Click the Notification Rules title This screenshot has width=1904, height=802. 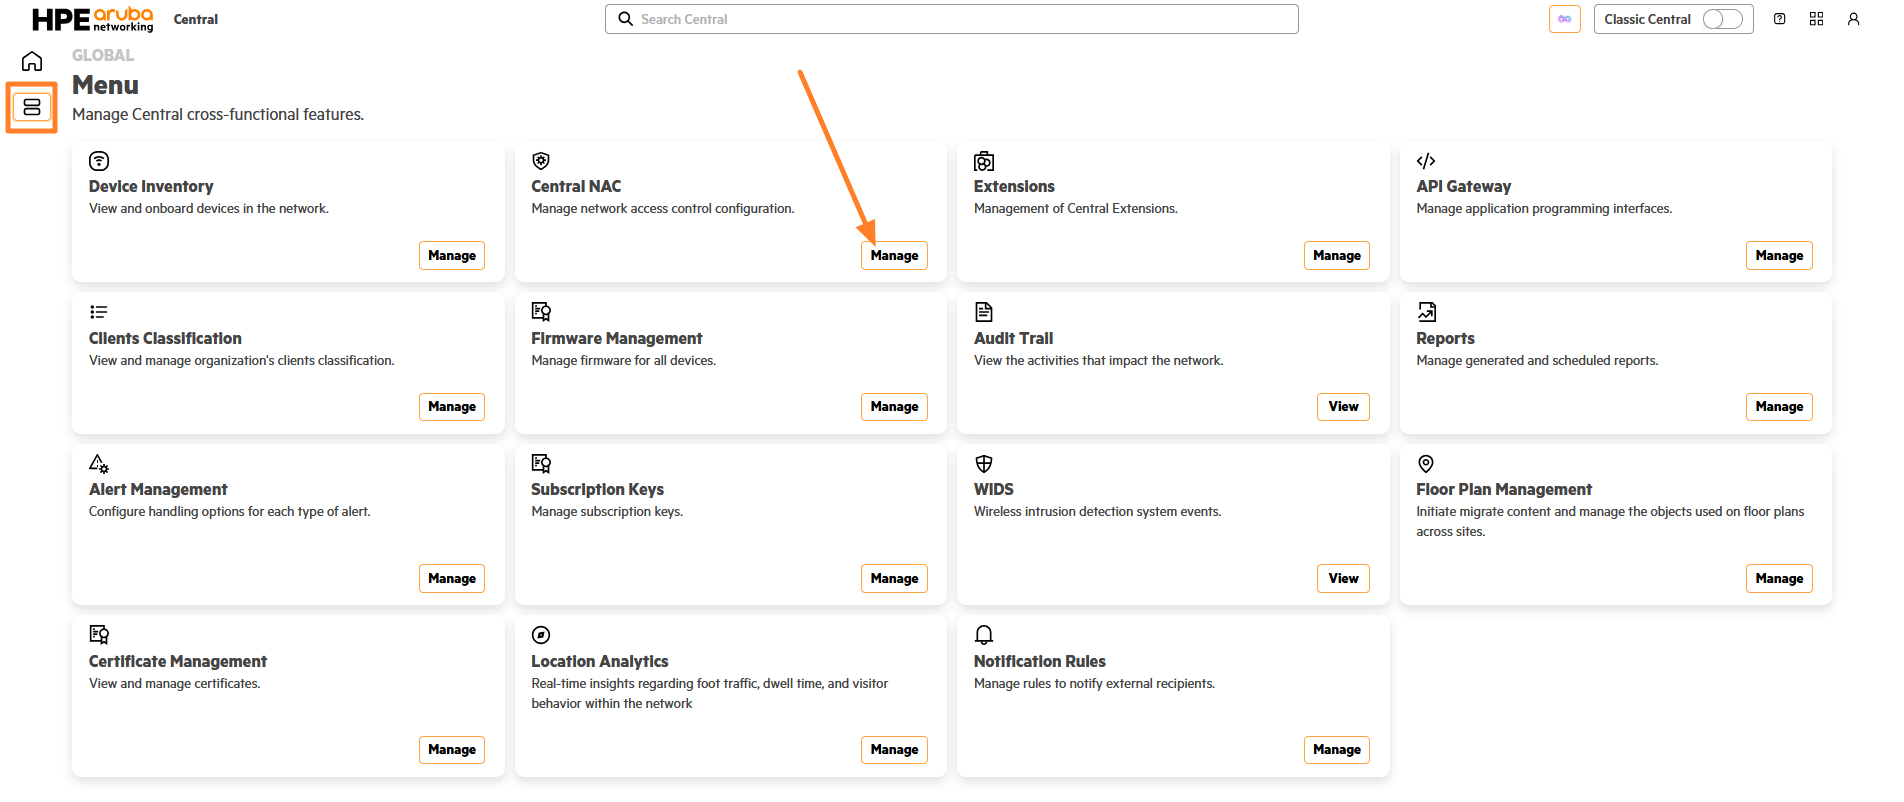tap(1039, 662)
